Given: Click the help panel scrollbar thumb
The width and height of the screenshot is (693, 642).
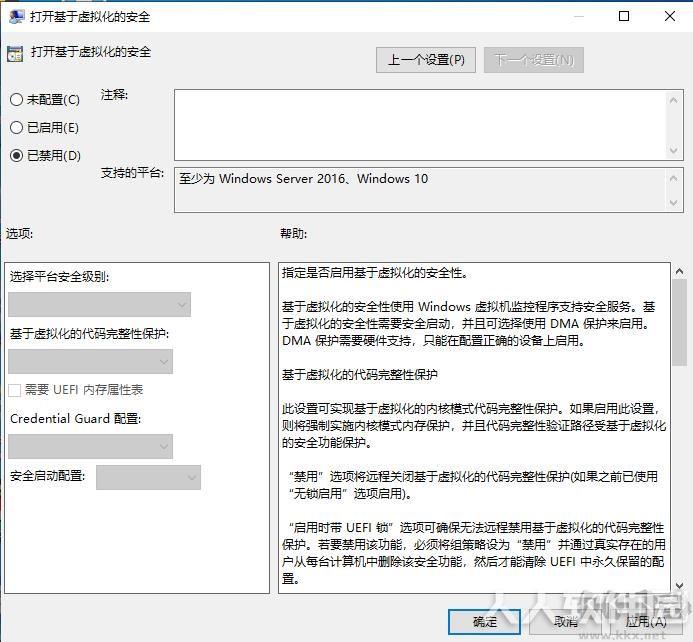Looking at the screenshot, I should 679,323.
